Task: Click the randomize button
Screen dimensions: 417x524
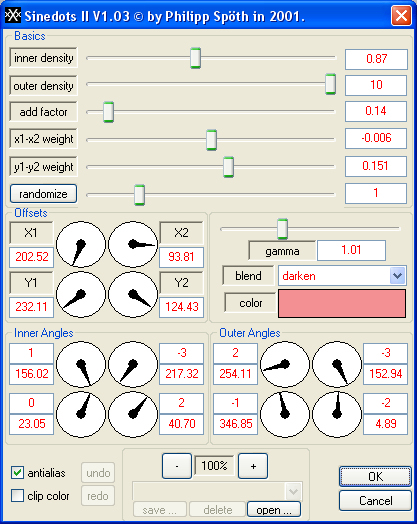Action: pyautogui.click(x=43, y=194)
